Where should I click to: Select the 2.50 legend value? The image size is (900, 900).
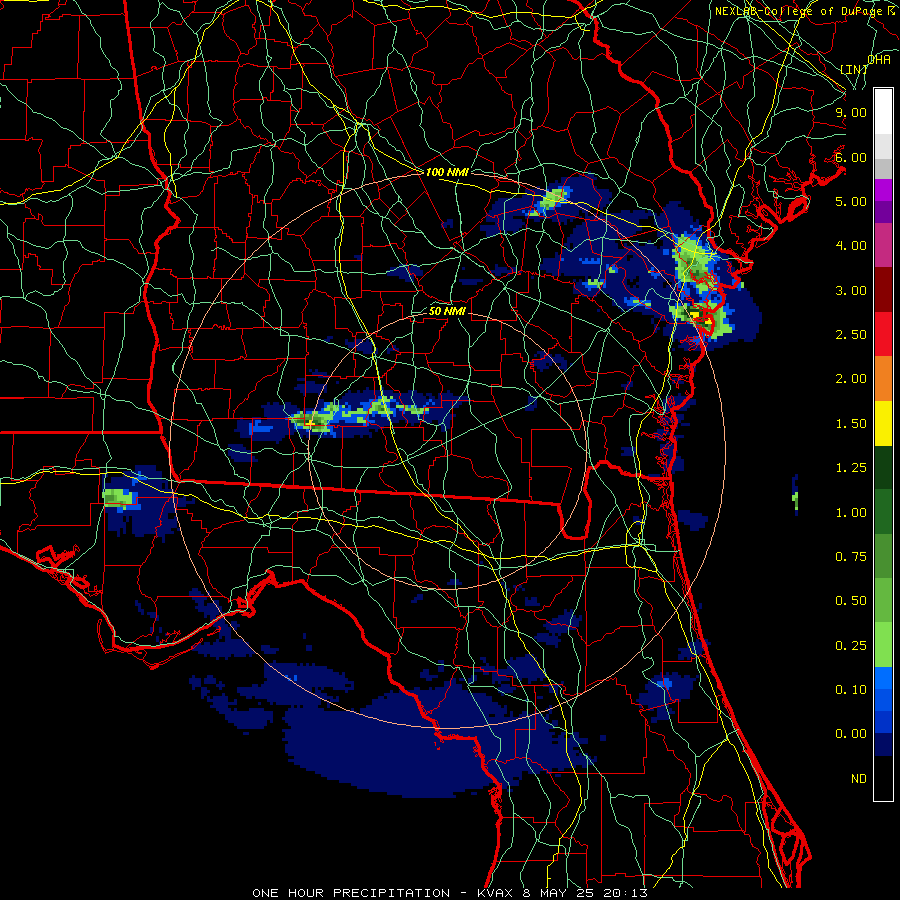[x=851, y=335]
